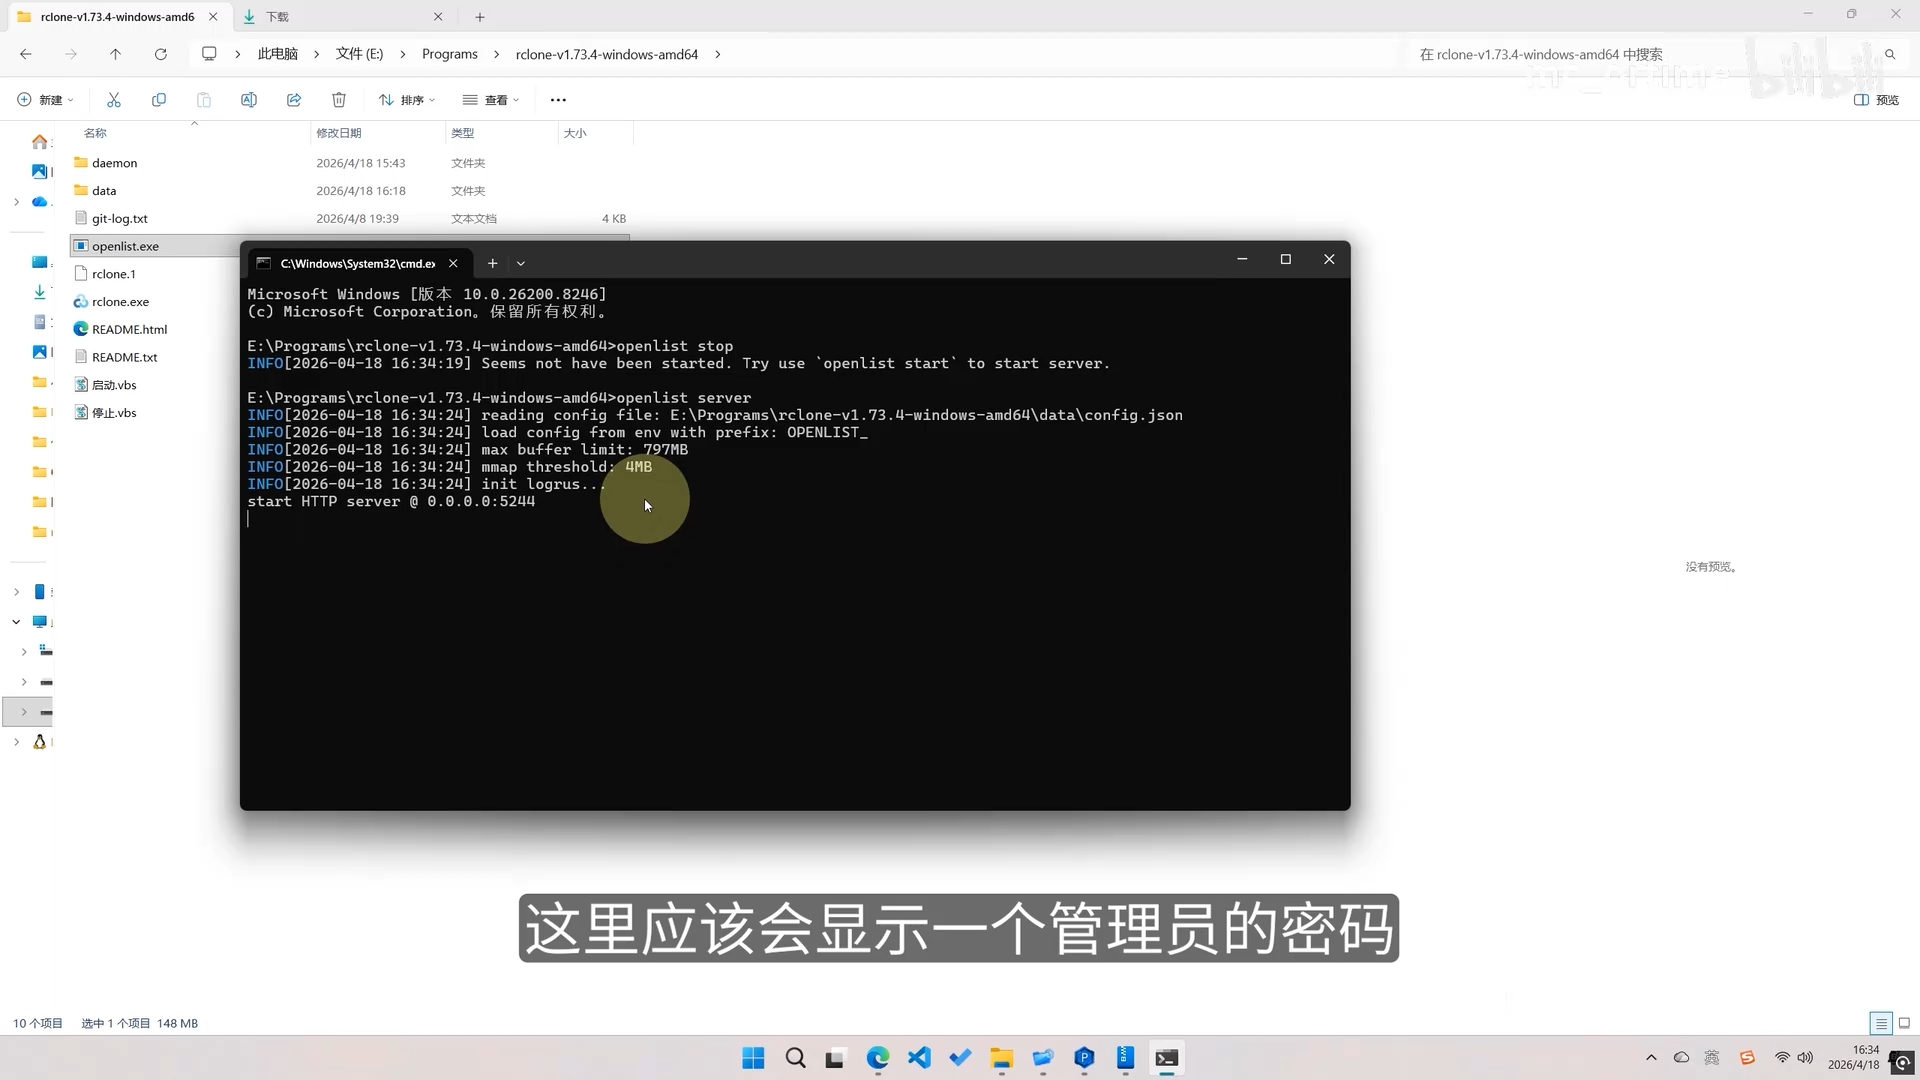Cut the selected file using scissors icon

point(113,99)
